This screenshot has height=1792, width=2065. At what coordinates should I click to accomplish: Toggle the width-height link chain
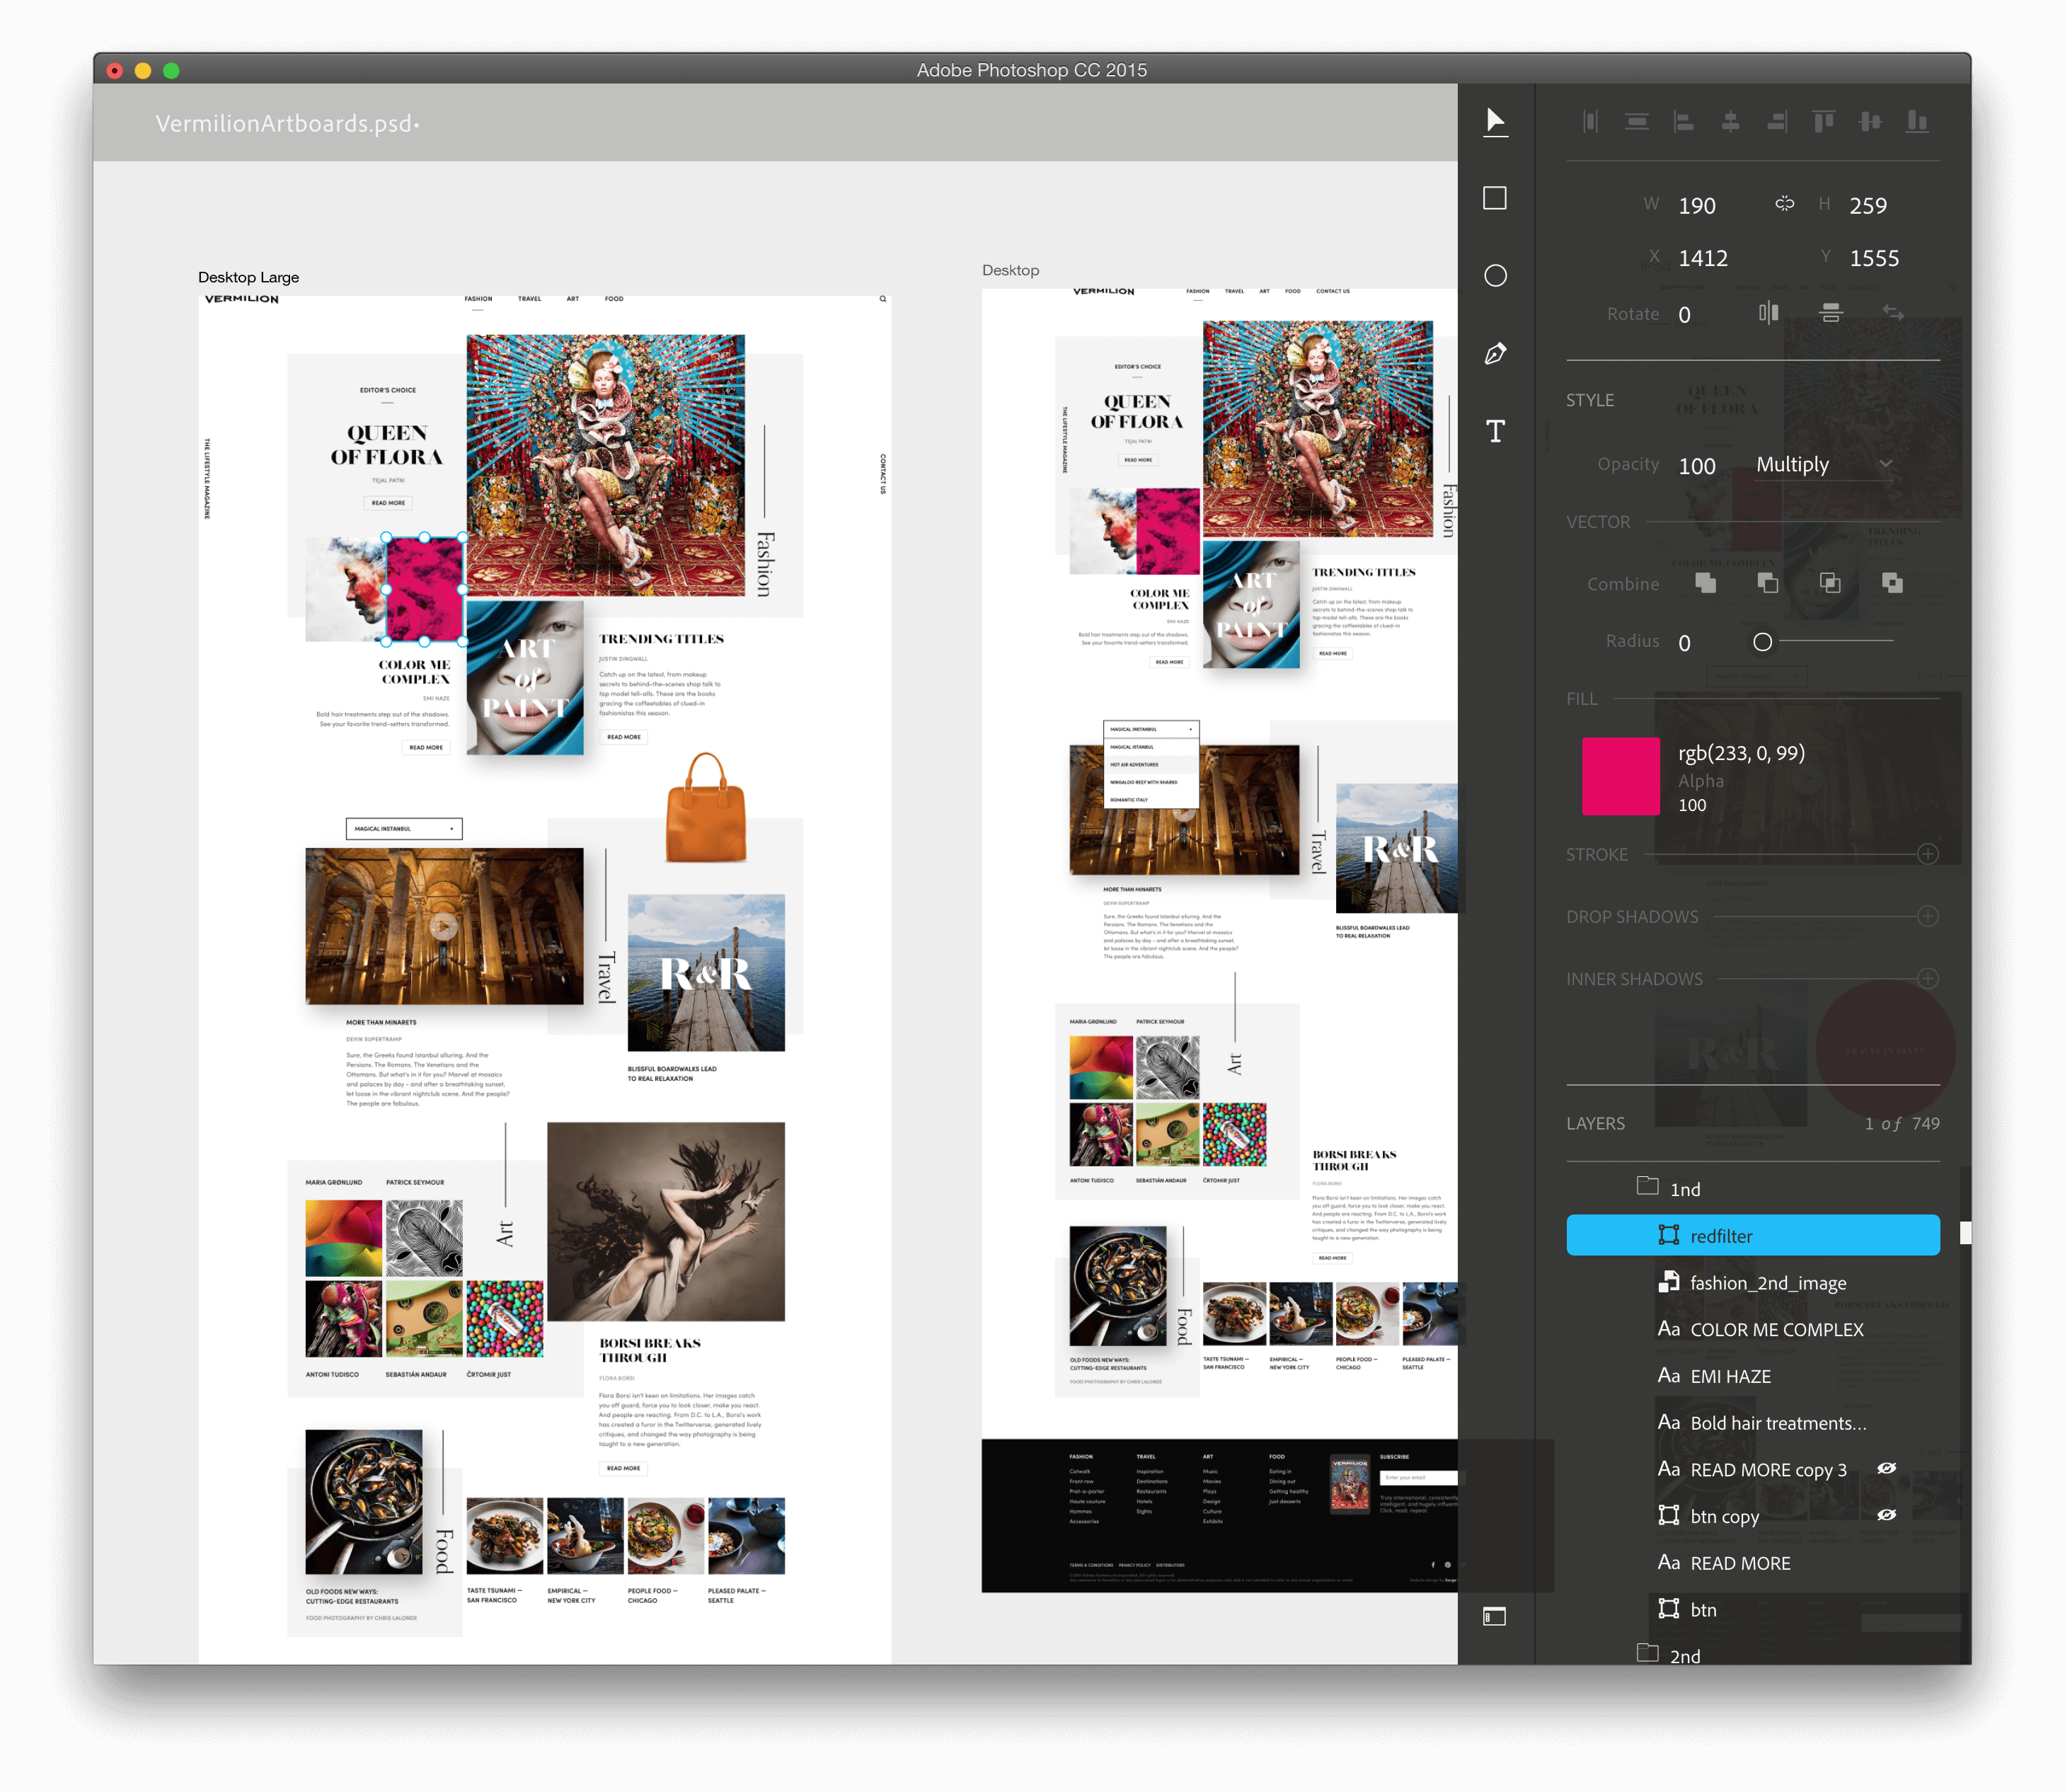[1786, 204]
